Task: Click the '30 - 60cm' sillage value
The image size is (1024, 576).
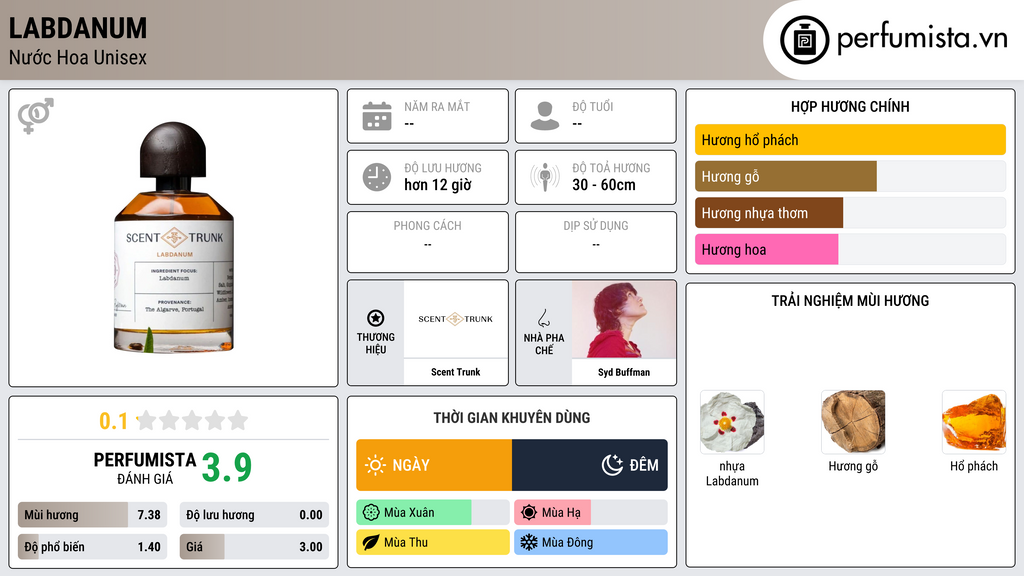Action: tap(604, 185)
